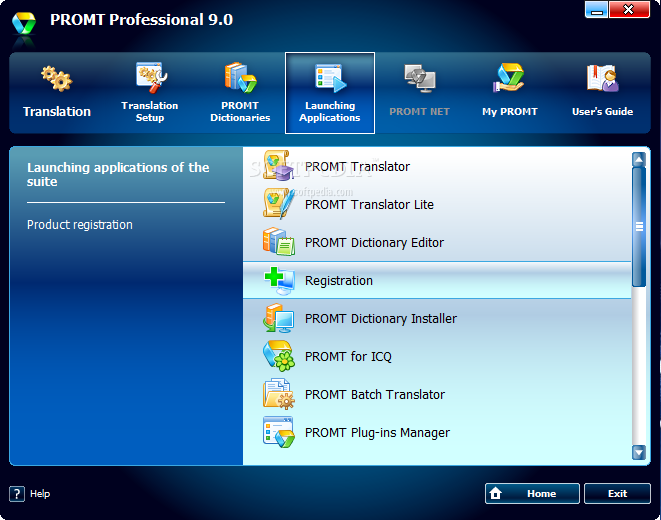Click the application list scrollbar thumb

(639, 227)
